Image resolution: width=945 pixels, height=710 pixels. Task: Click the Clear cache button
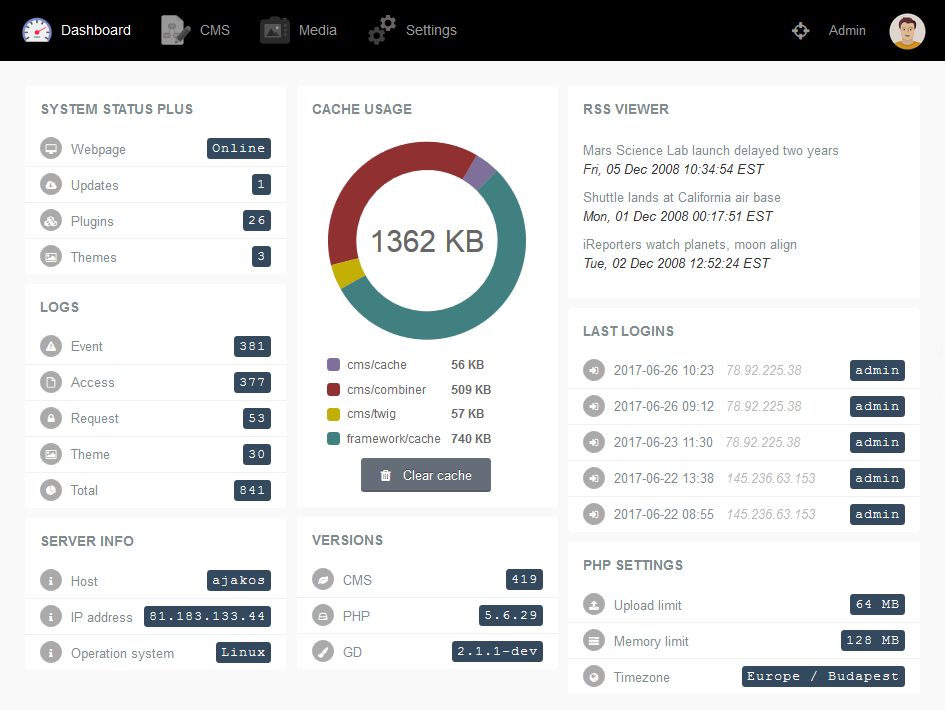click(x=425, y=475)
